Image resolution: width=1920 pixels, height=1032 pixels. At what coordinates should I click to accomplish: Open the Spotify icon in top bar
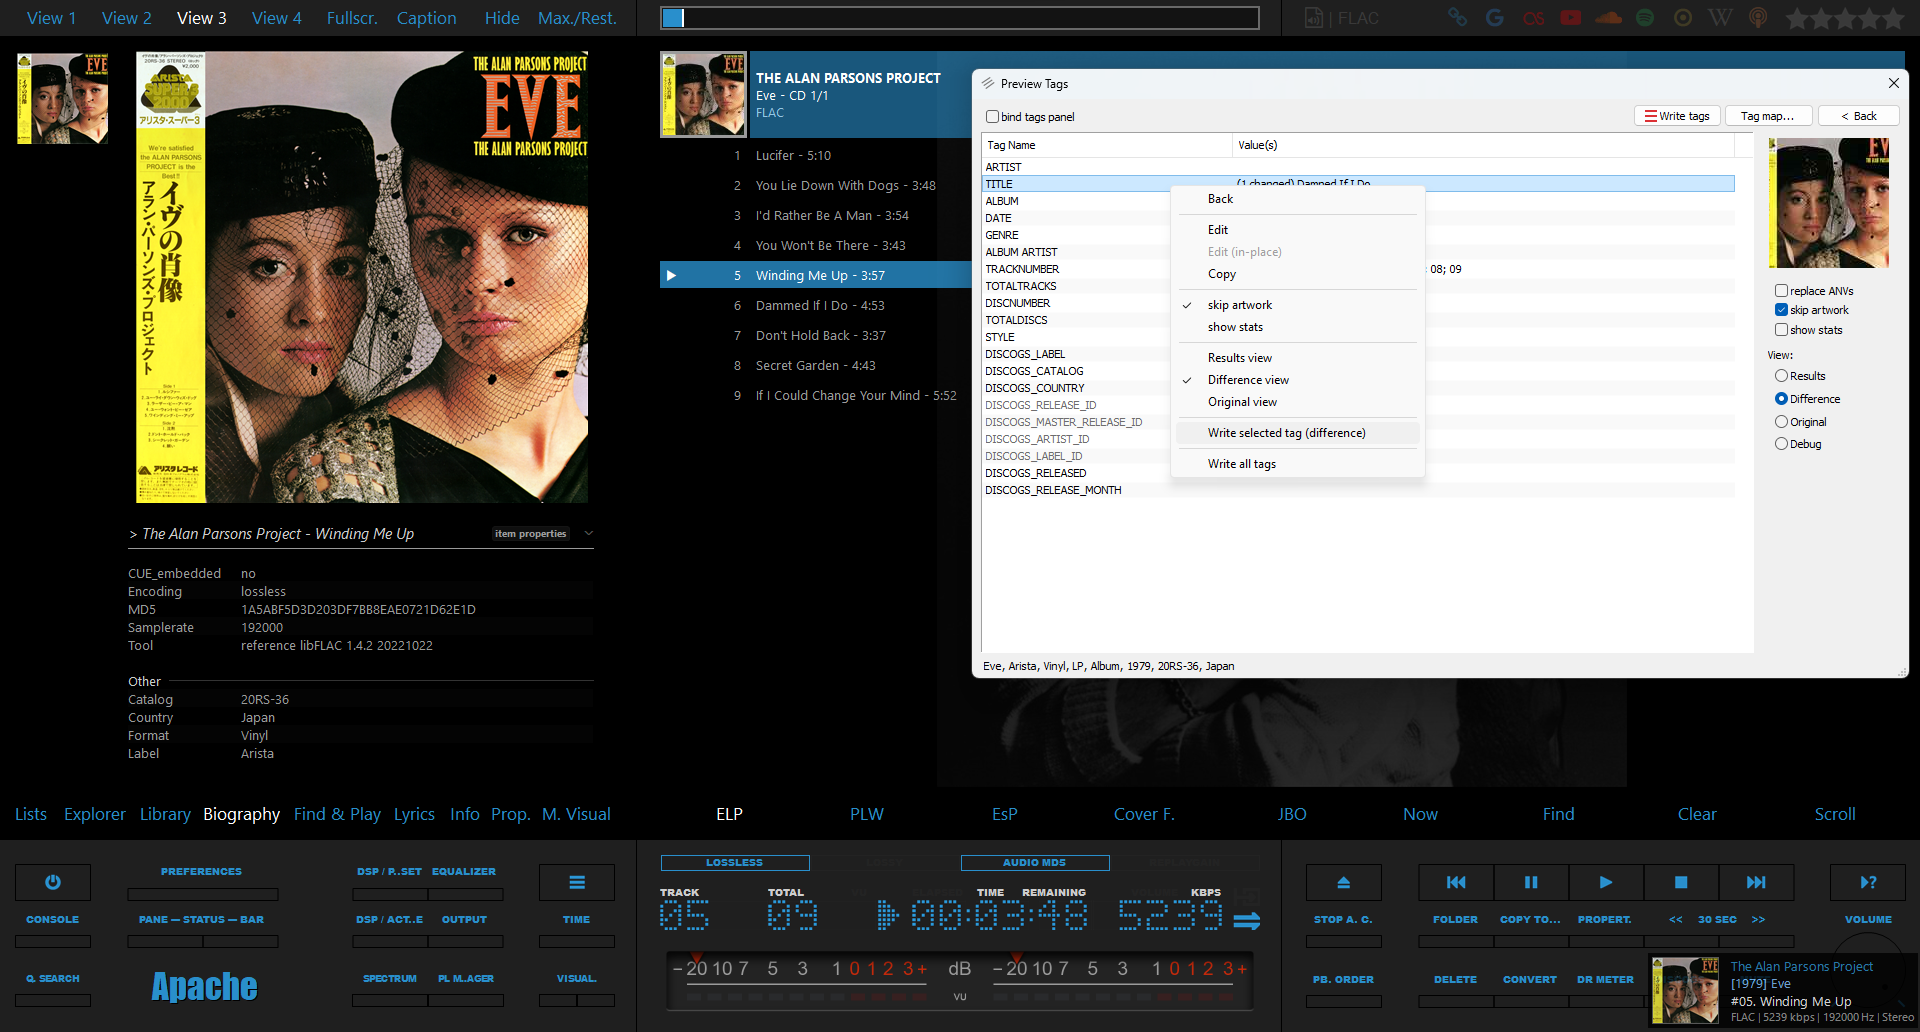[1645, 17]
